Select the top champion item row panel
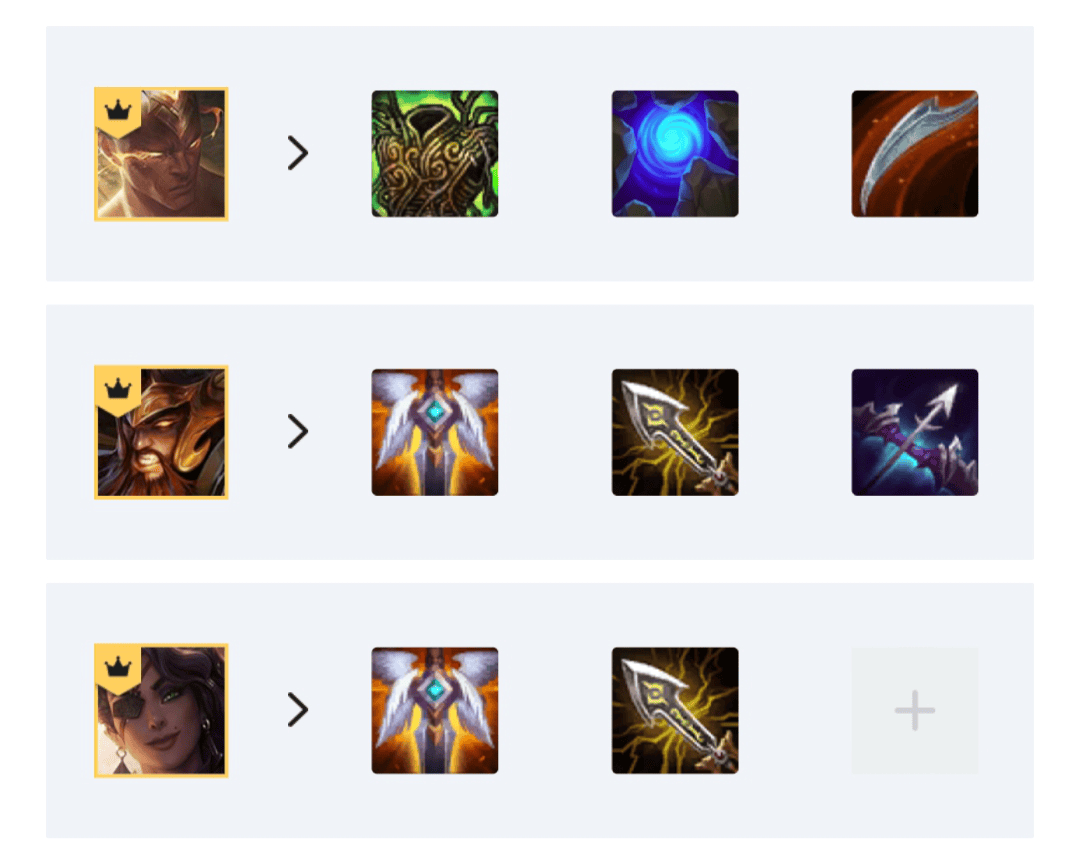The image size is (1080, 867). [540, 154]
